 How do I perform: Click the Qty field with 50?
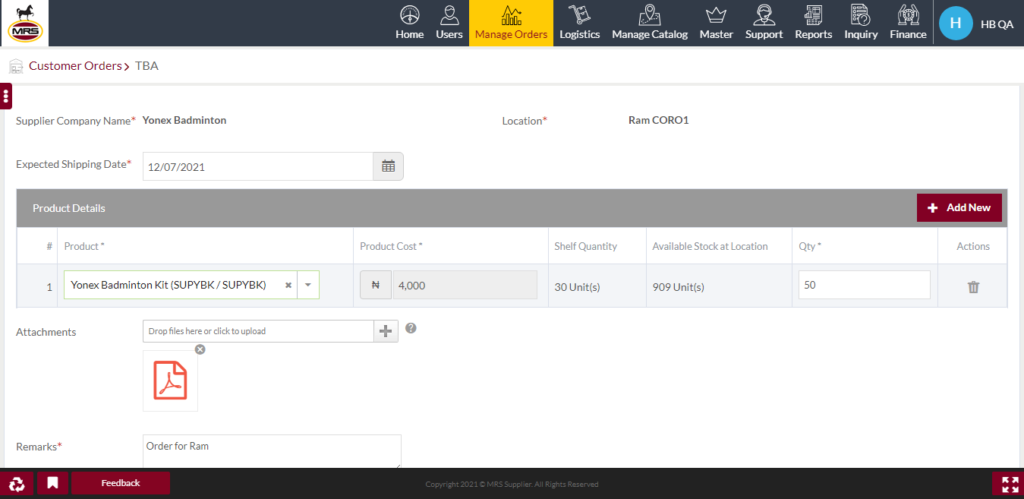pos(864,285)
